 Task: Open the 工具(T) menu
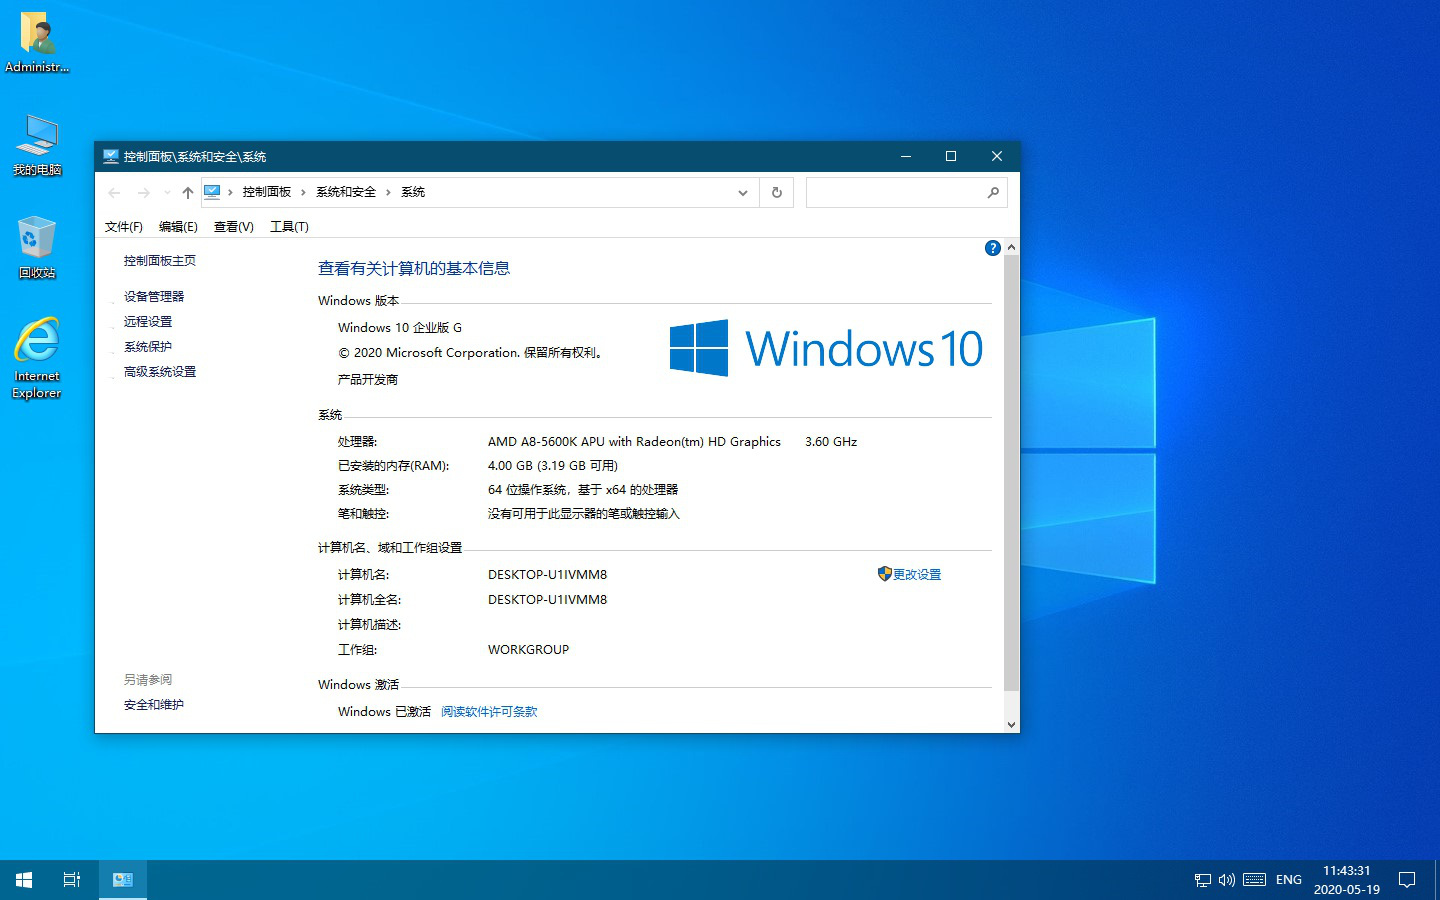289,227
